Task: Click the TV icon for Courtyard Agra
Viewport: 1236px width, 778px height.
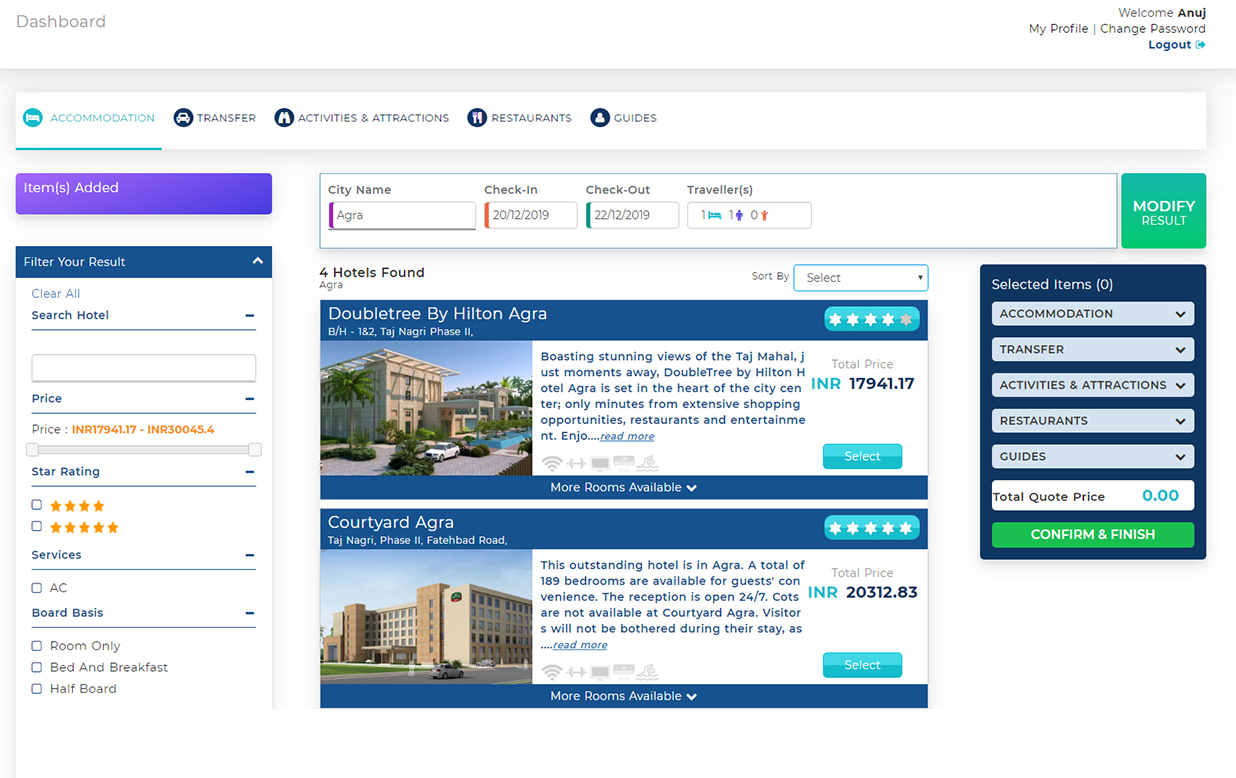Action: [x=600, y=672]
